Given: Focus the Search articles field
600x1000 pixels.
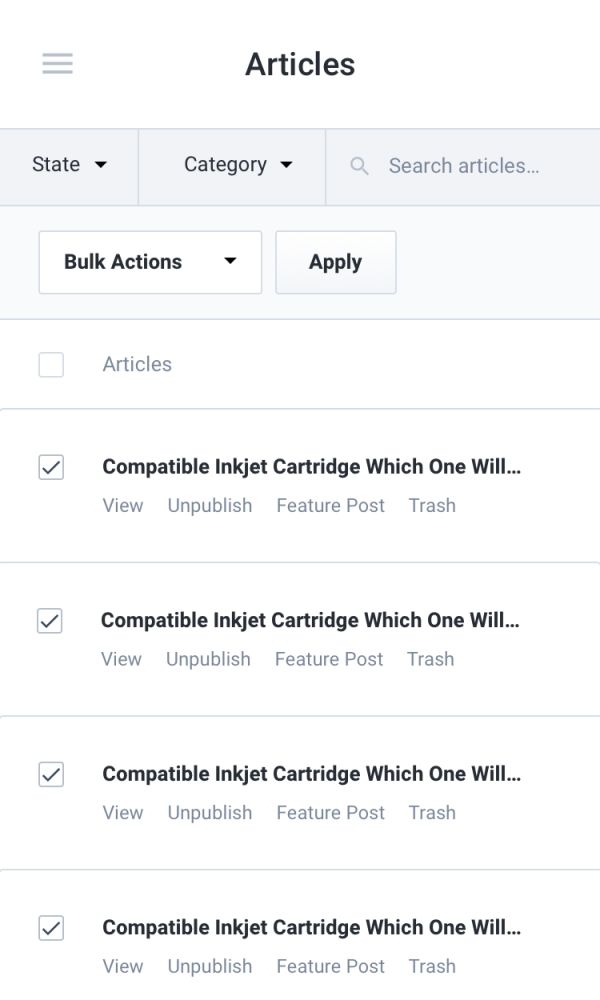Looking at the screenshot, I should click(464, 166).
